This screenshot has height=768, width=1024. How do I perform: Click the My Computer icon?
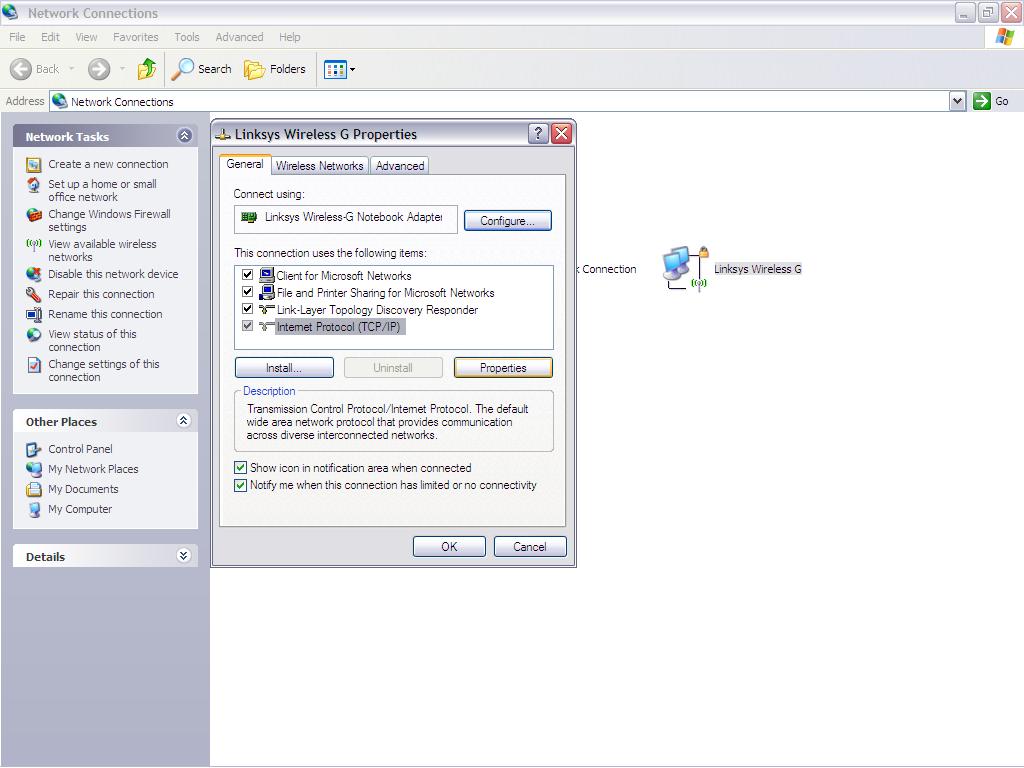pos(34,509)
